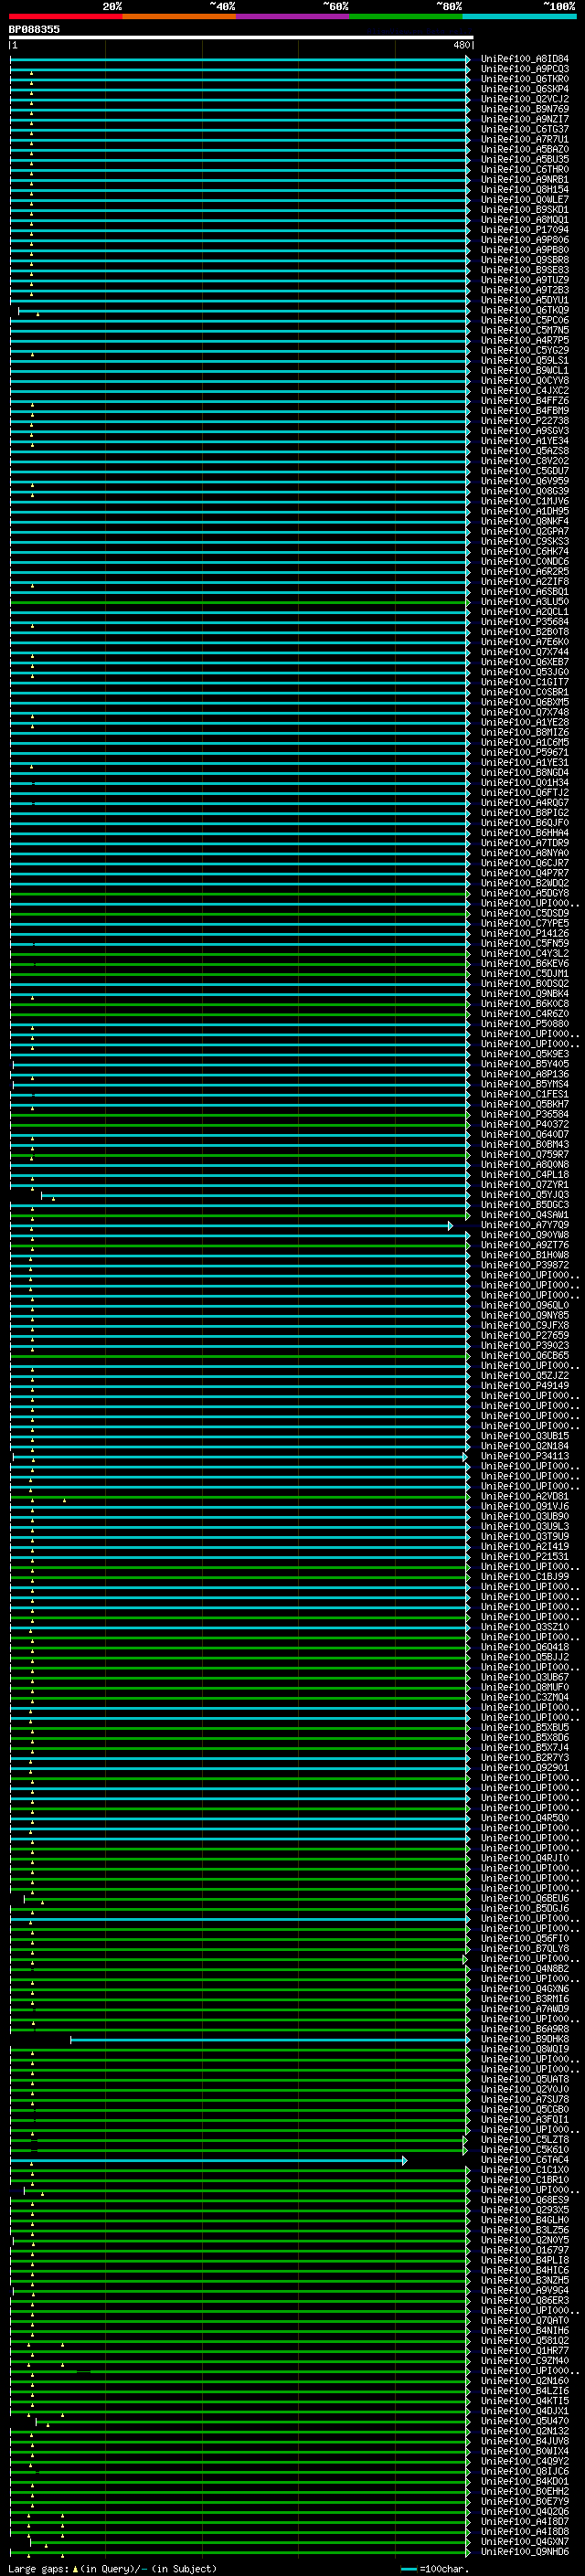Click the green ~80% legend segment
This screenshot has width=585, height=2576.
click(x=406, y=16)
